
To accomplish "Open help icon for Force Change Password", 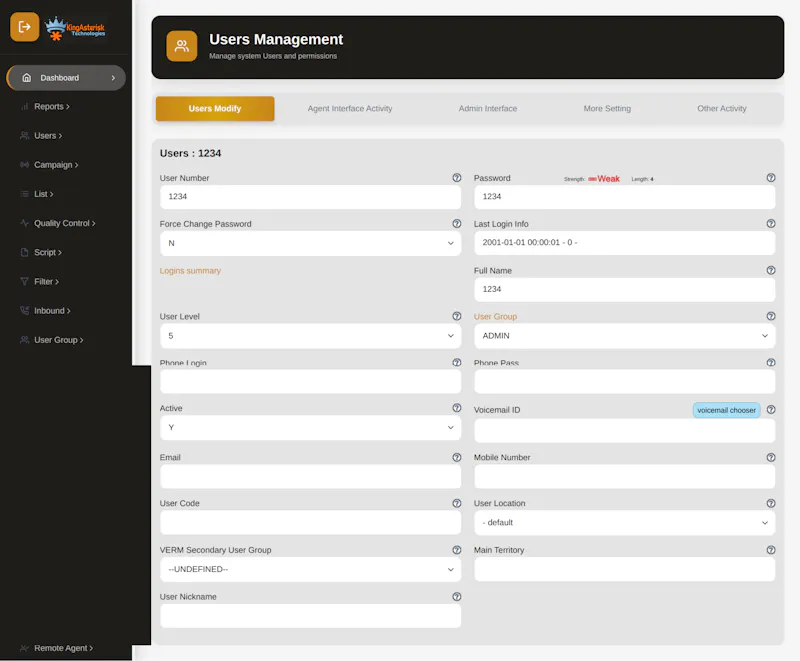I will (x=457, y=223).
